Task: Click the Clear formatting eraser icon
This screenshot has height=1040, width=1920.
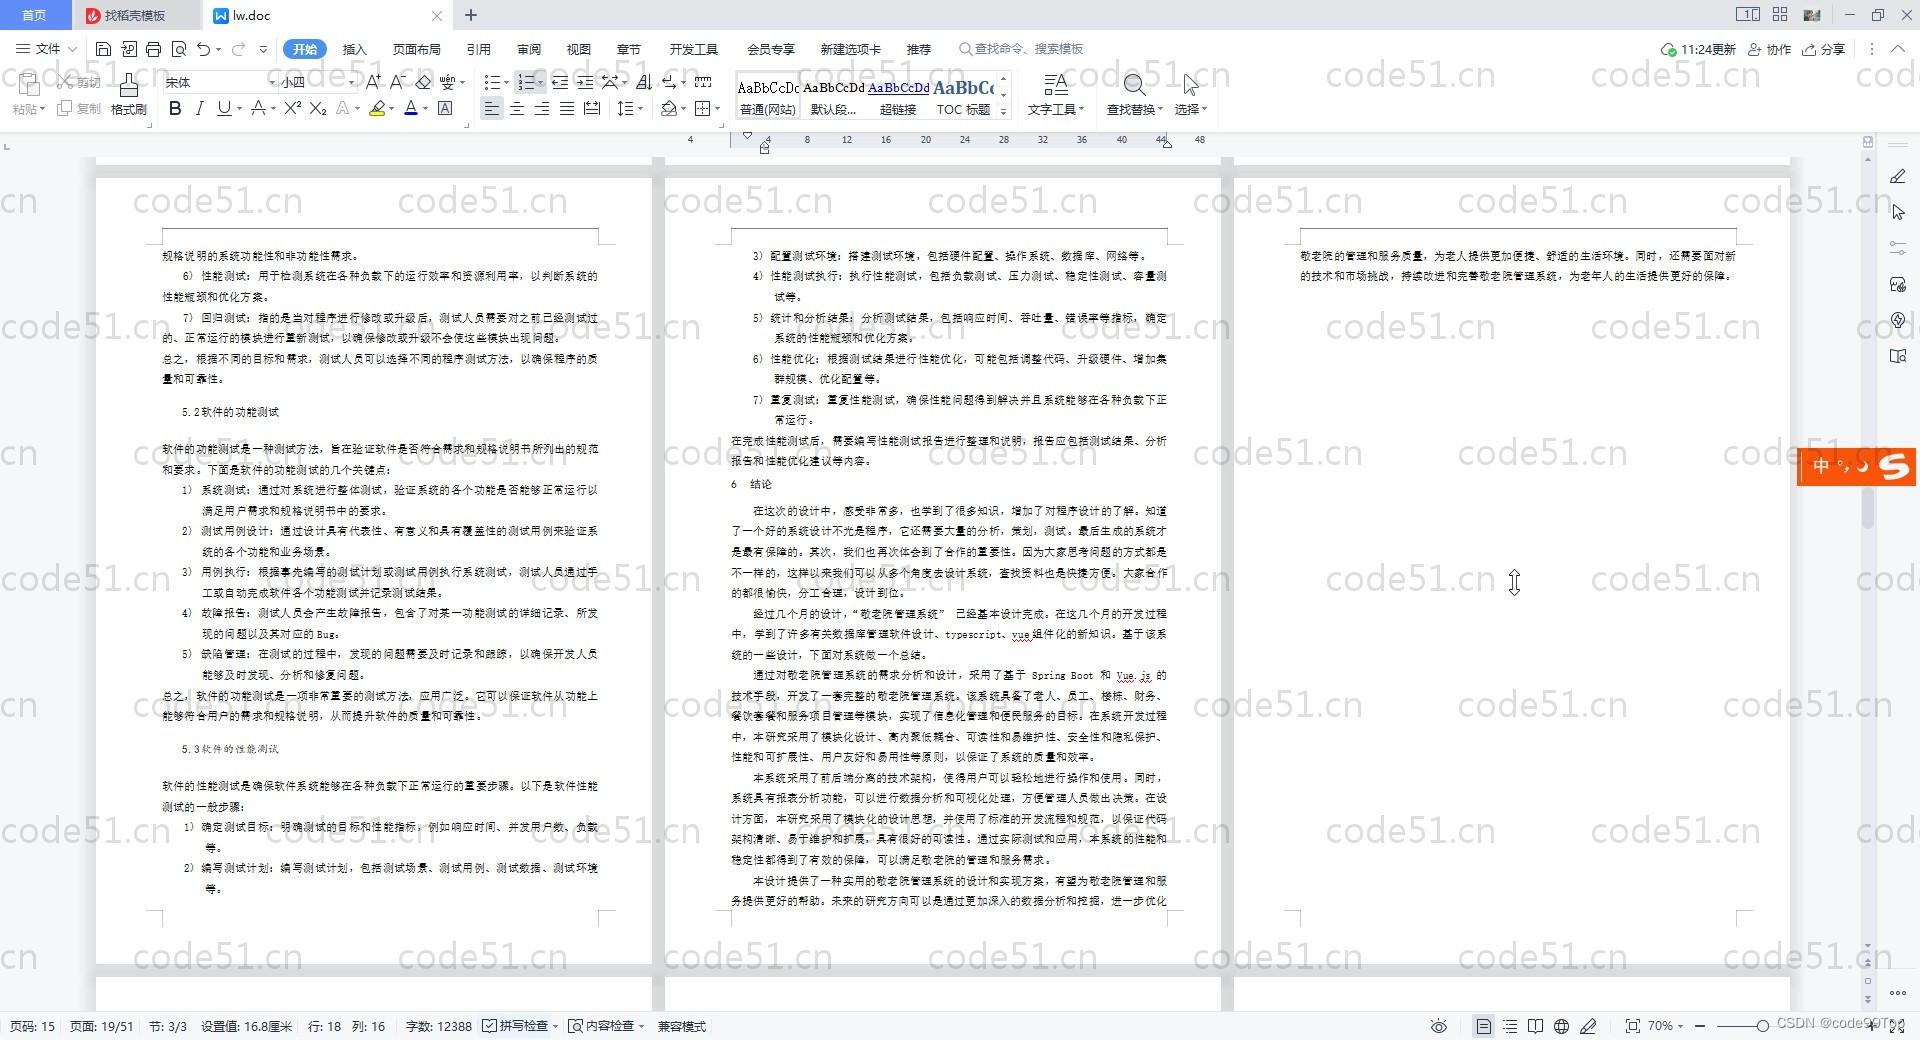Action: click(423, 82)
